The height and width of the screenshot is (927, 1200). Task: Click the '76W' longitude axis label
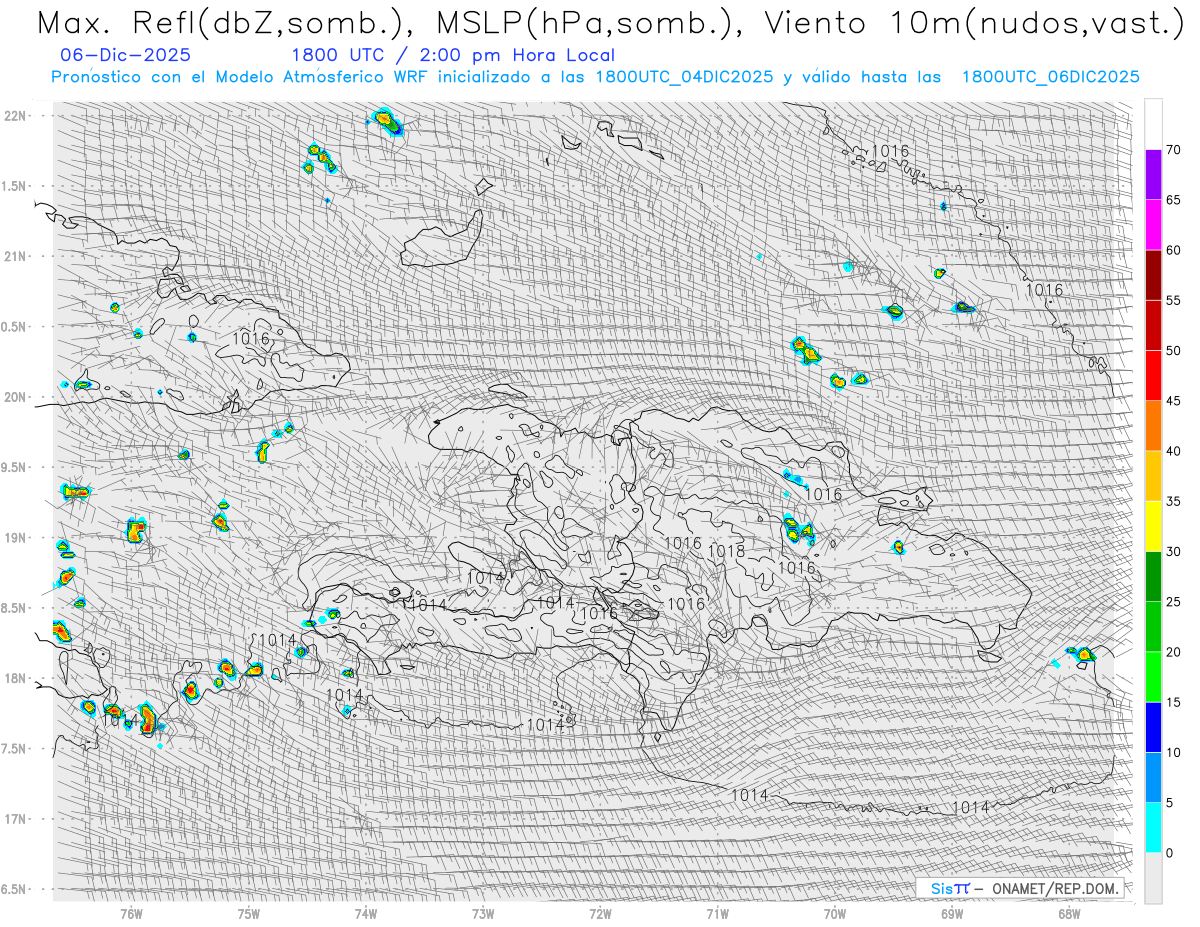(131, 913)
